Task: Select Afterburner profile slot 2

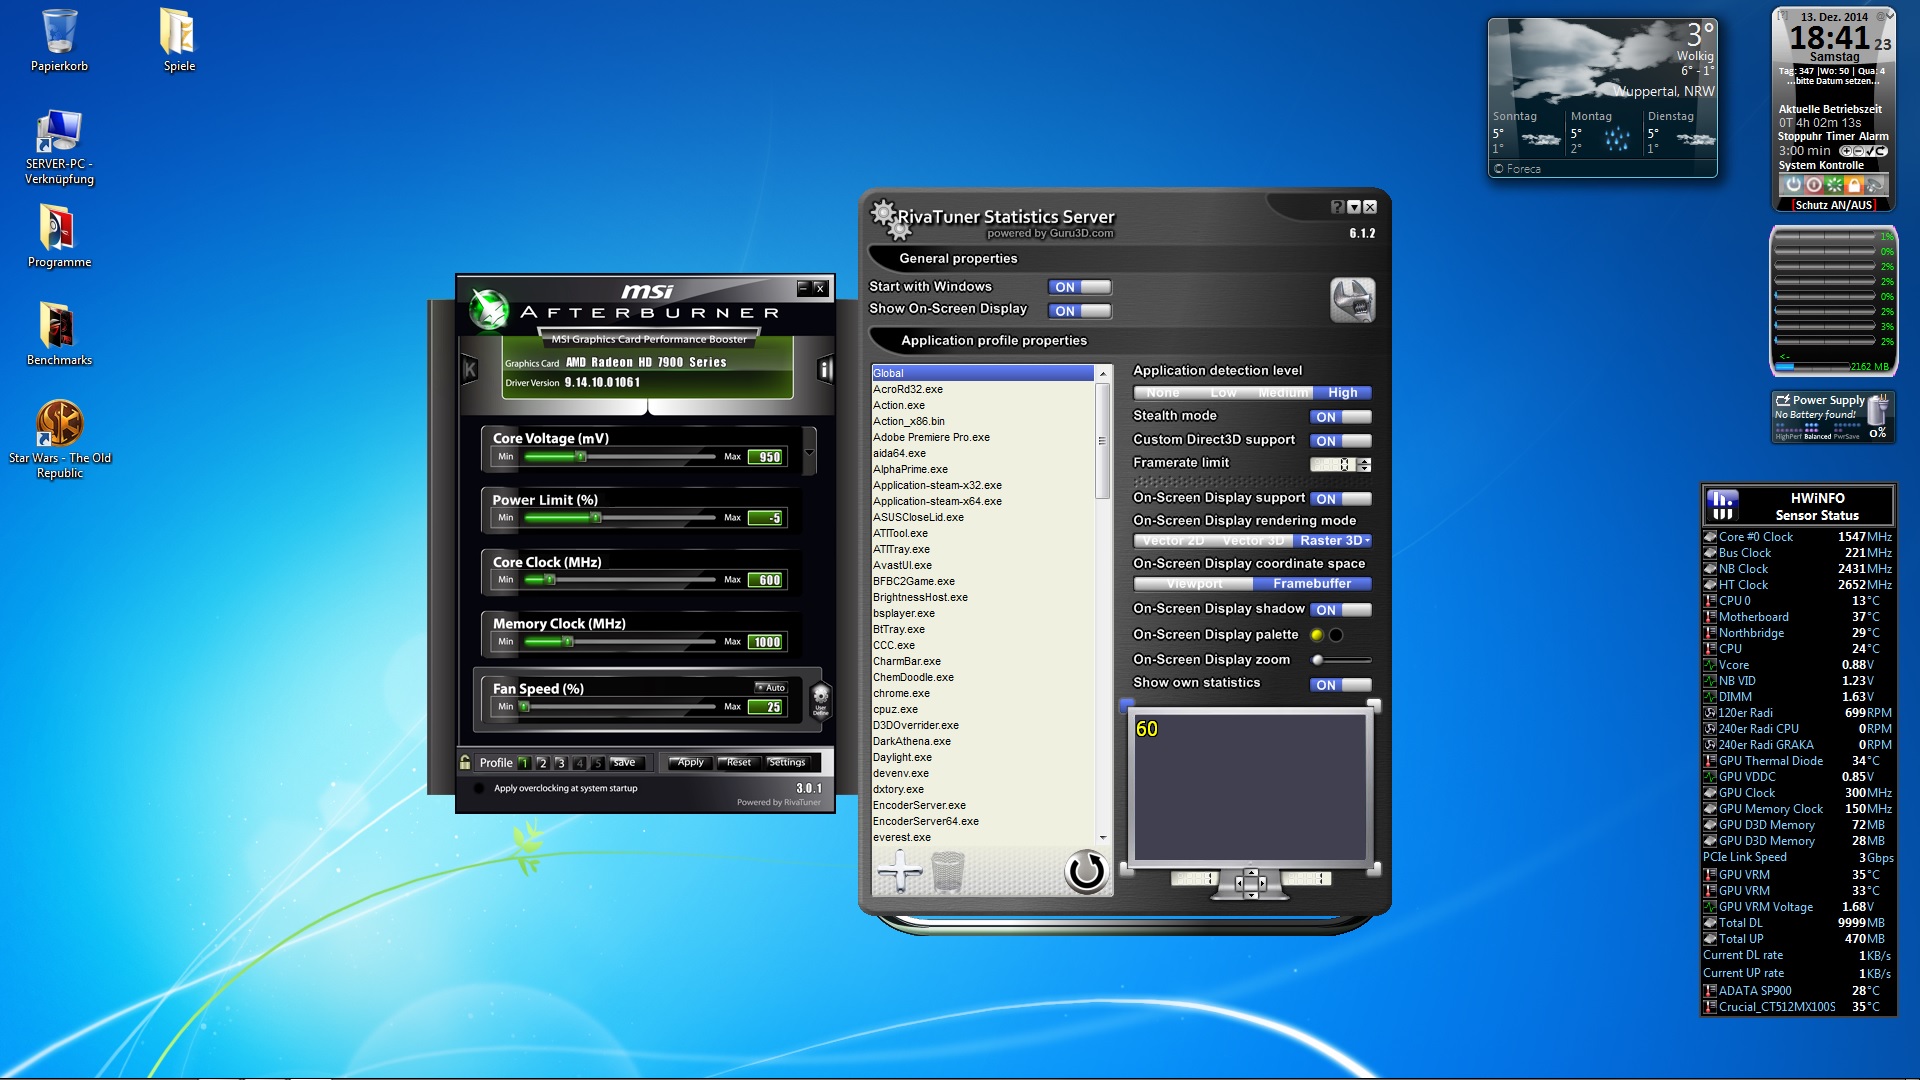Action: pyautogui.click(x=542, y=763)
